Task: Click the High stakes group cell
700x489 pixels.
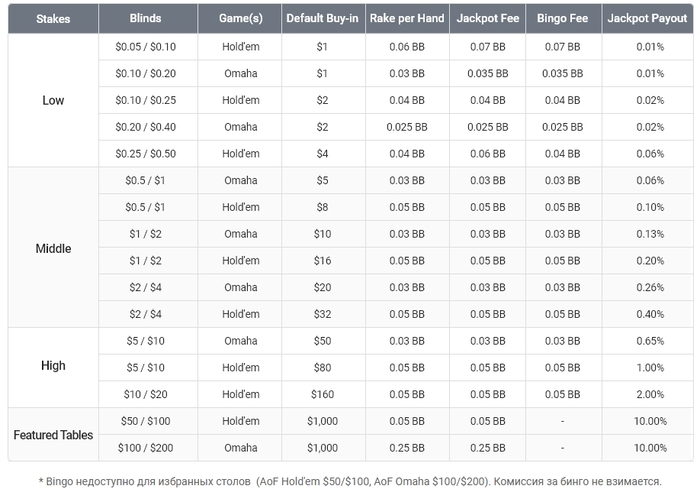Action: (x=53, y=366)
